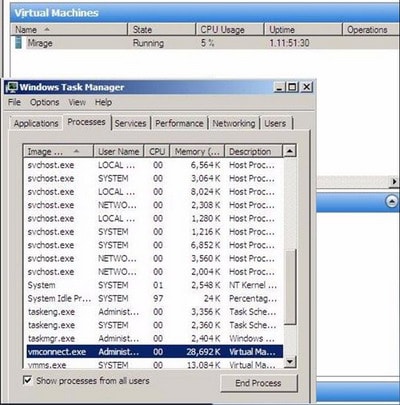Image resolution: width=400 pixels, height=405 pixels.
Task: Sort by Description column header
Action: 253,151
